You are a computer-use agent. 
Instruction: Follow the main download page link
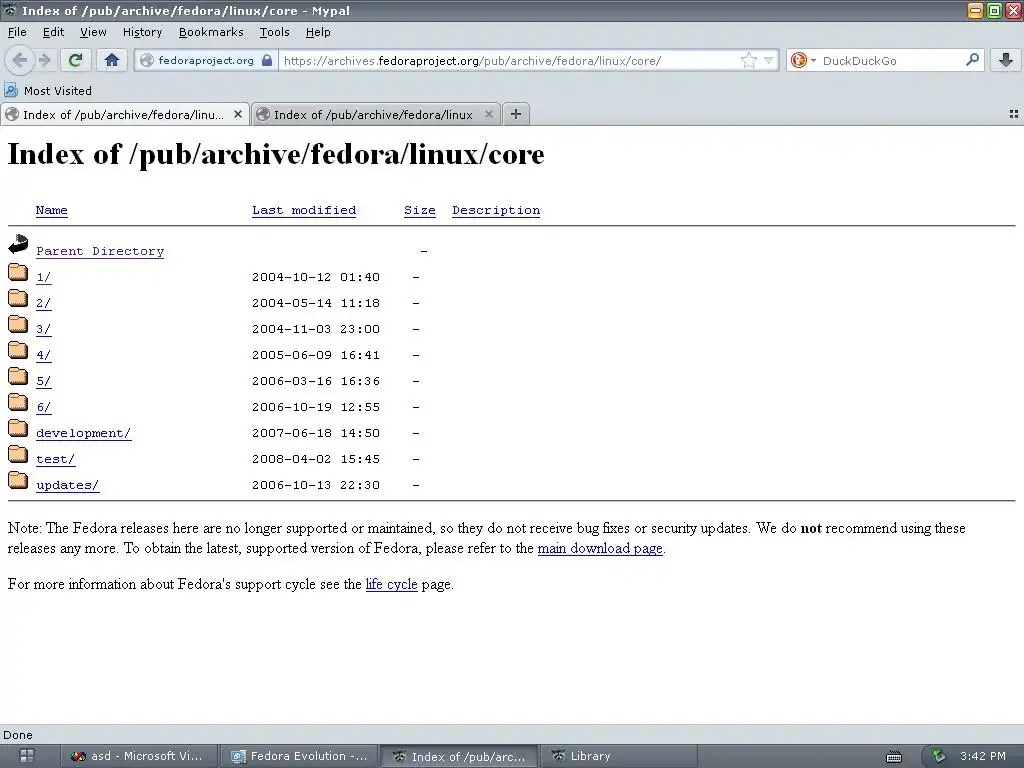click(x=600, y=549)
